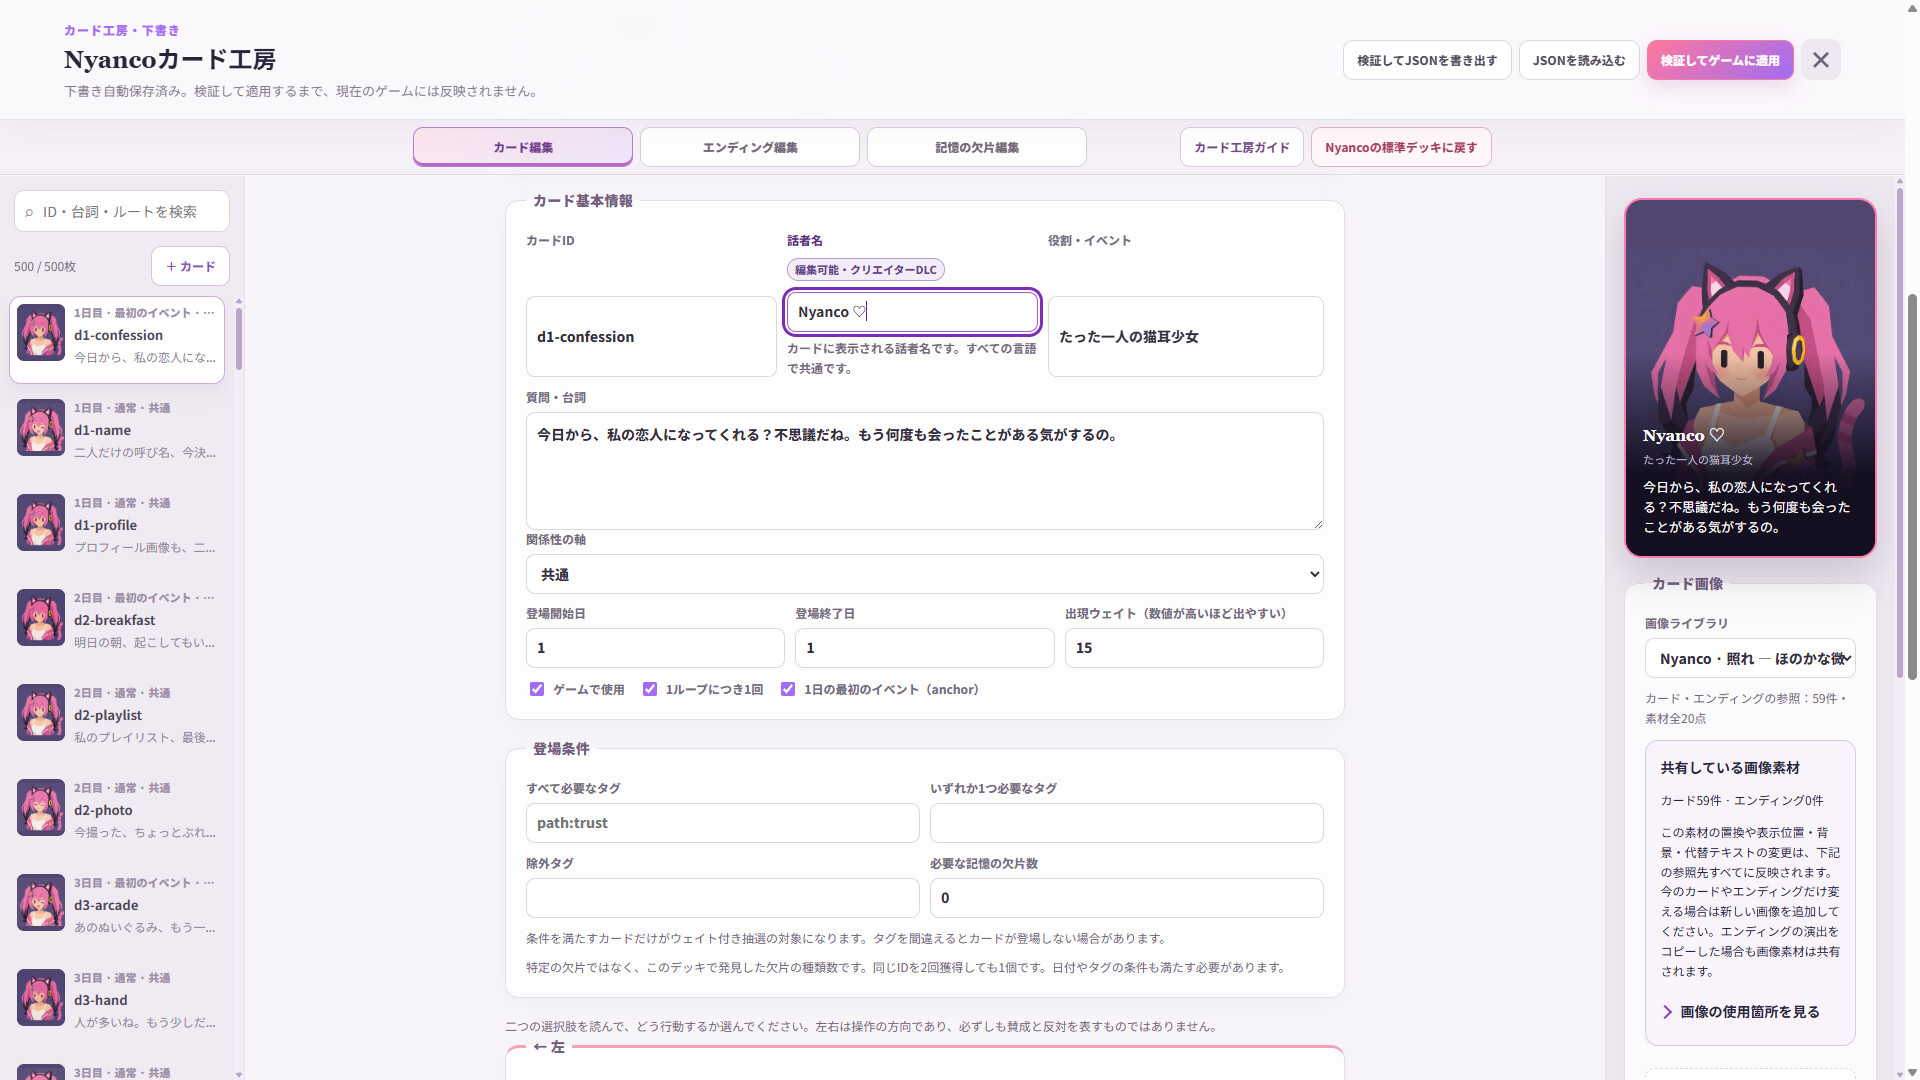Focus the ID・台詞・ルート search field
The height and width of the screenshot is (1080, 1920).
pyautogui.click(x=122, y=212)
